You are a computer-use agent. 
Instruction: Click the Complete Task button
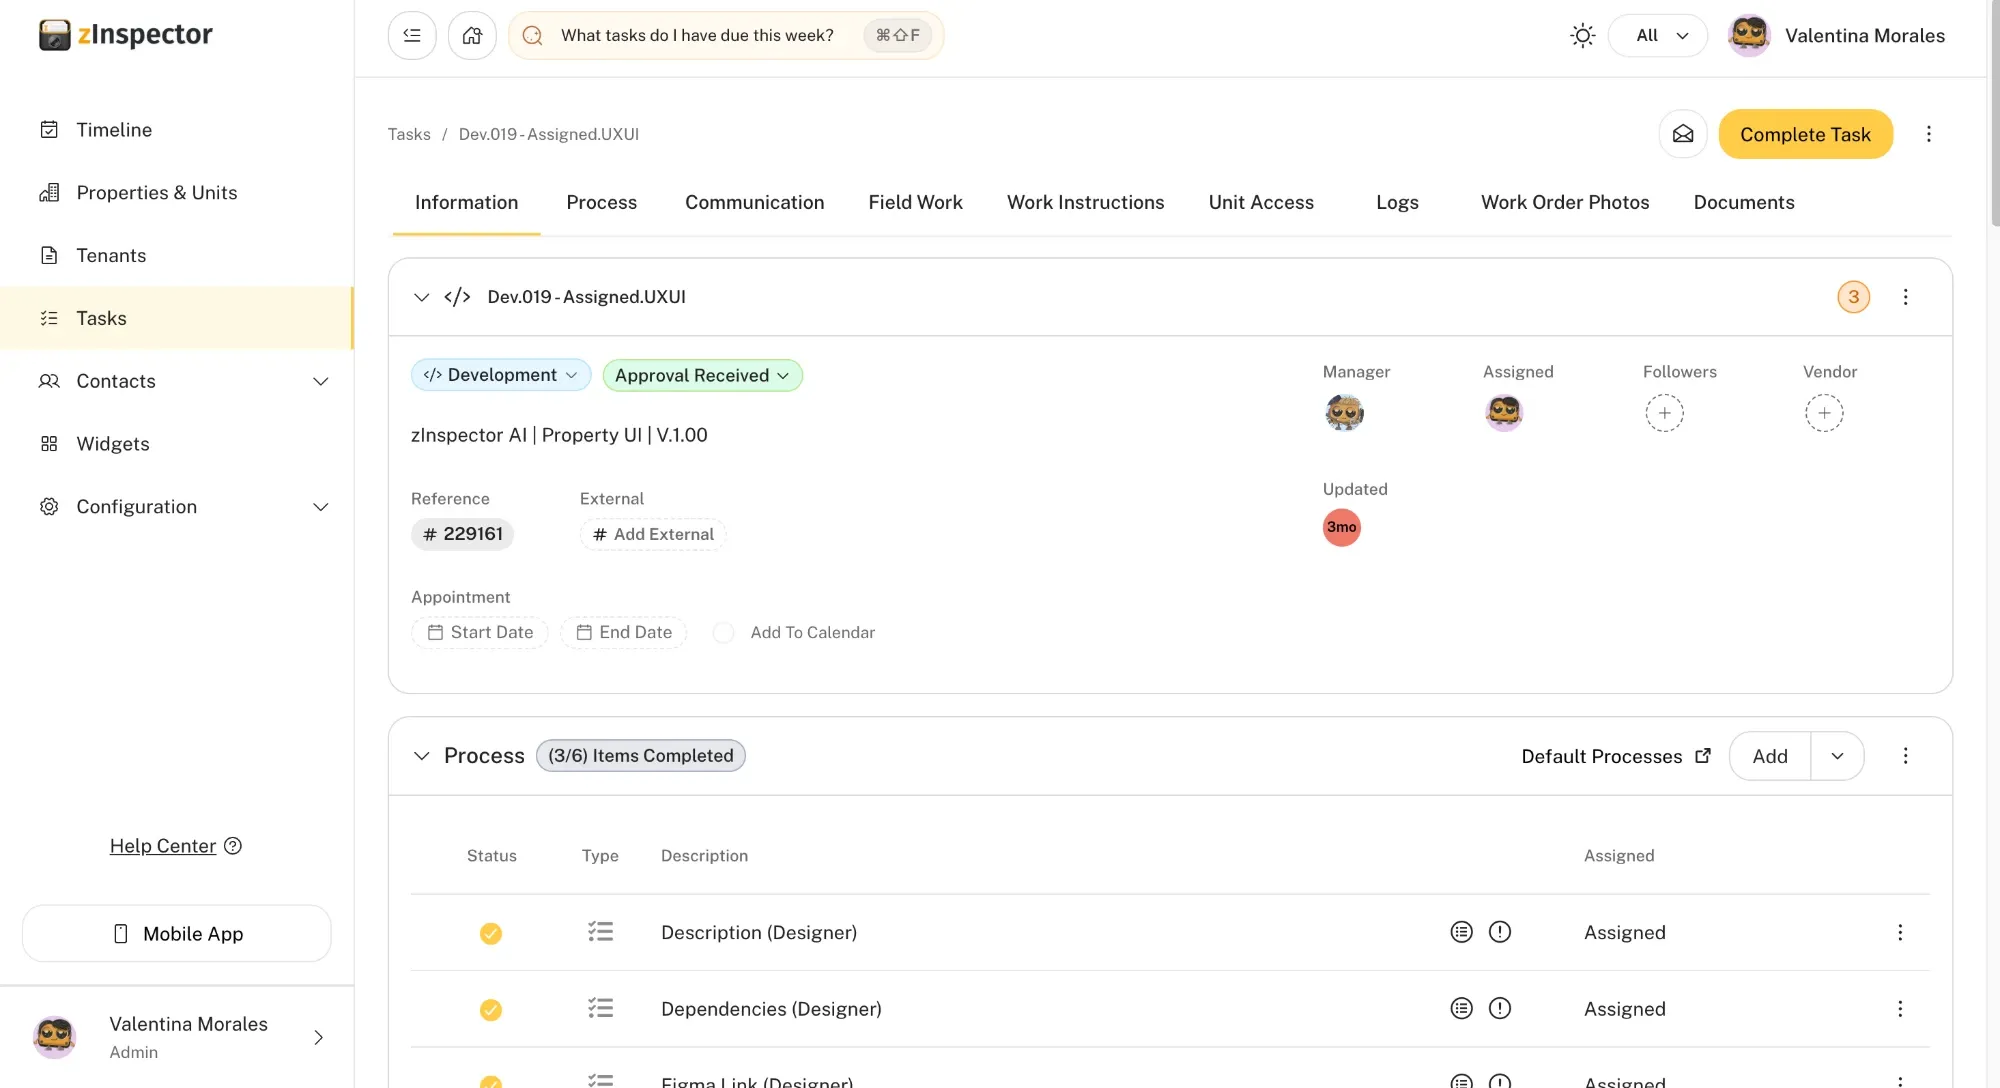1805,134
